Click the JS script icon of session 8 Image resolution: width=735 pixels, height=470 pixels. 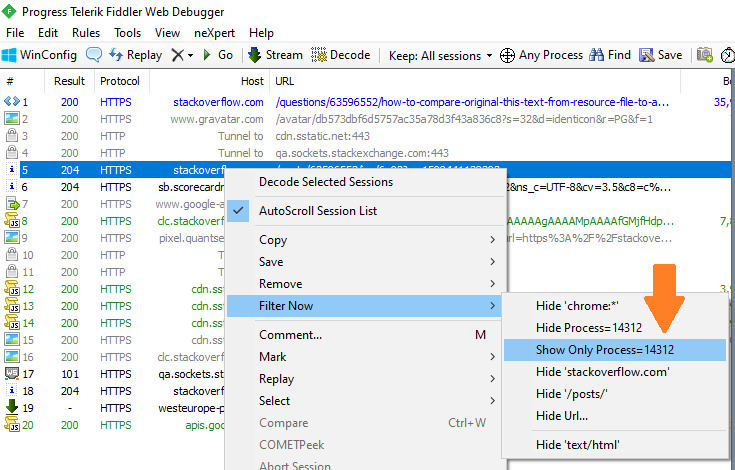click(12, 221)
